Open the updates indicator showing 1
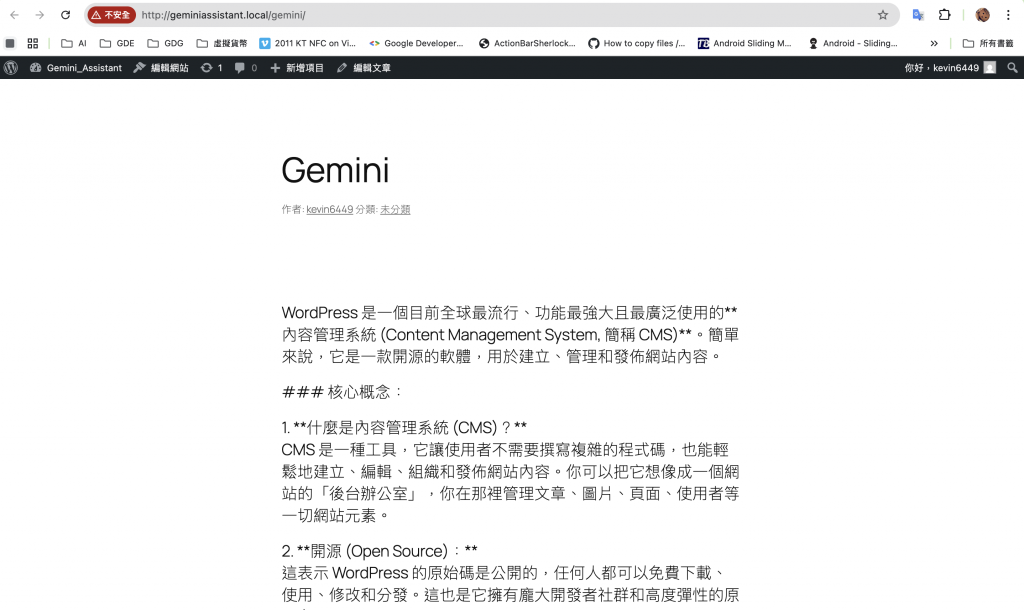This screenshot has width=1024, height=610. pos(212,67)
